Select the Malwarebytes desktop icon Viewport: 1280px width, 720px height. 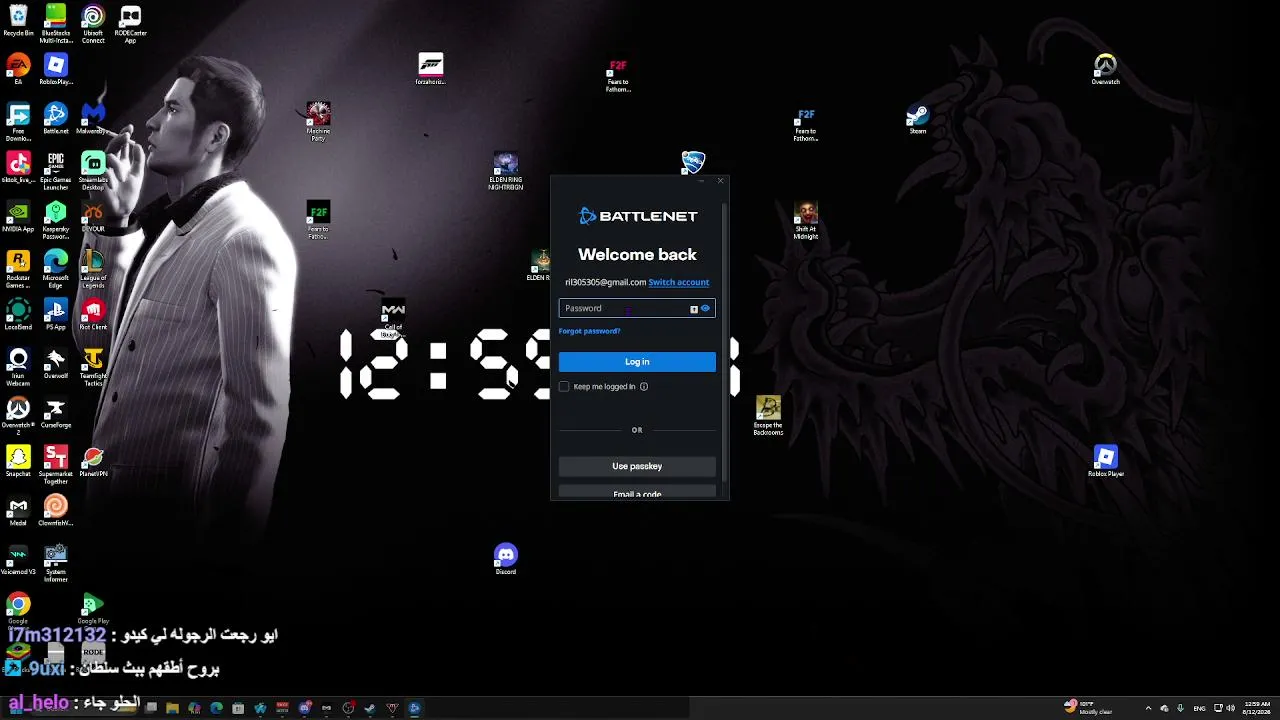coord(93,118)
